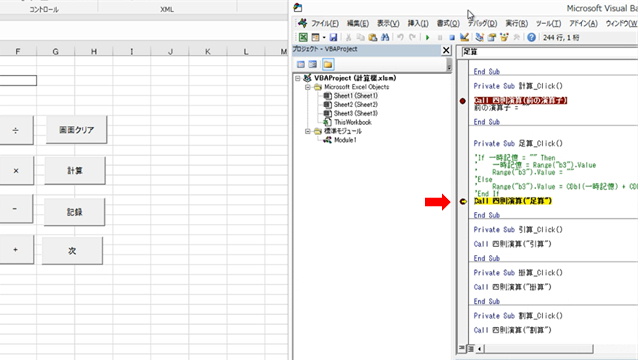Open the 挿入(I) menu
The width and height of the screenshot is (640, 360).
click(418, 24)
